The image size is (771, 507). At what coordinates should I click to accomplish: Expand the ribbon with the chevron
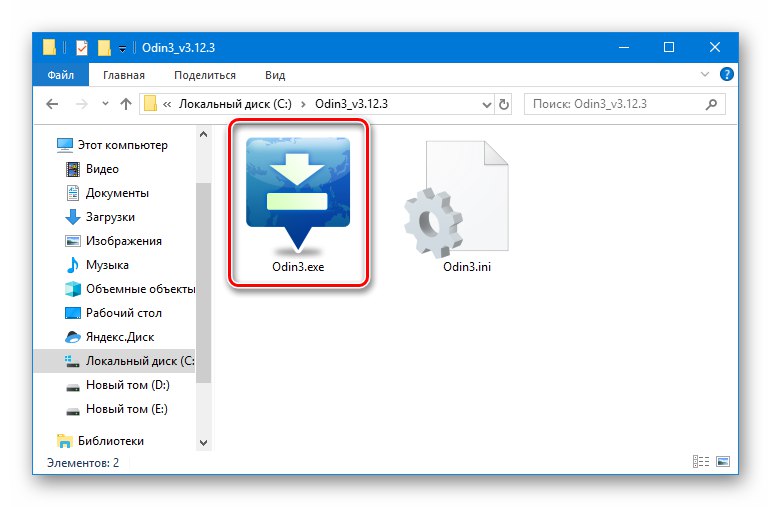(x=705, y=74)
